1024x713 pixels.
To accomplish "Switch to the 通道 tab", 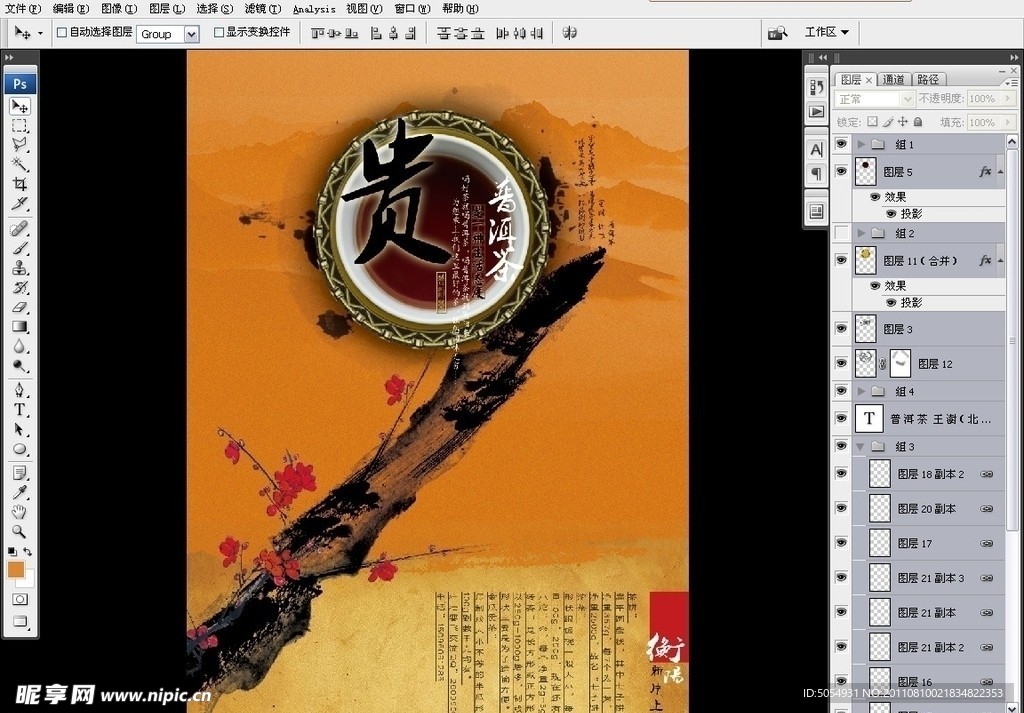I will (x=893, y=80).
